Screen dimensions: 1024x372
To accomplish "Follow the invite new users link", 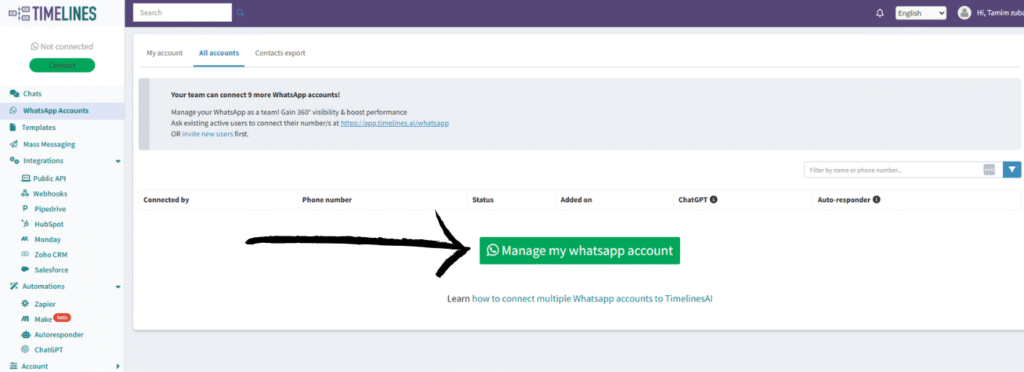I will click(x=208, y=134).
